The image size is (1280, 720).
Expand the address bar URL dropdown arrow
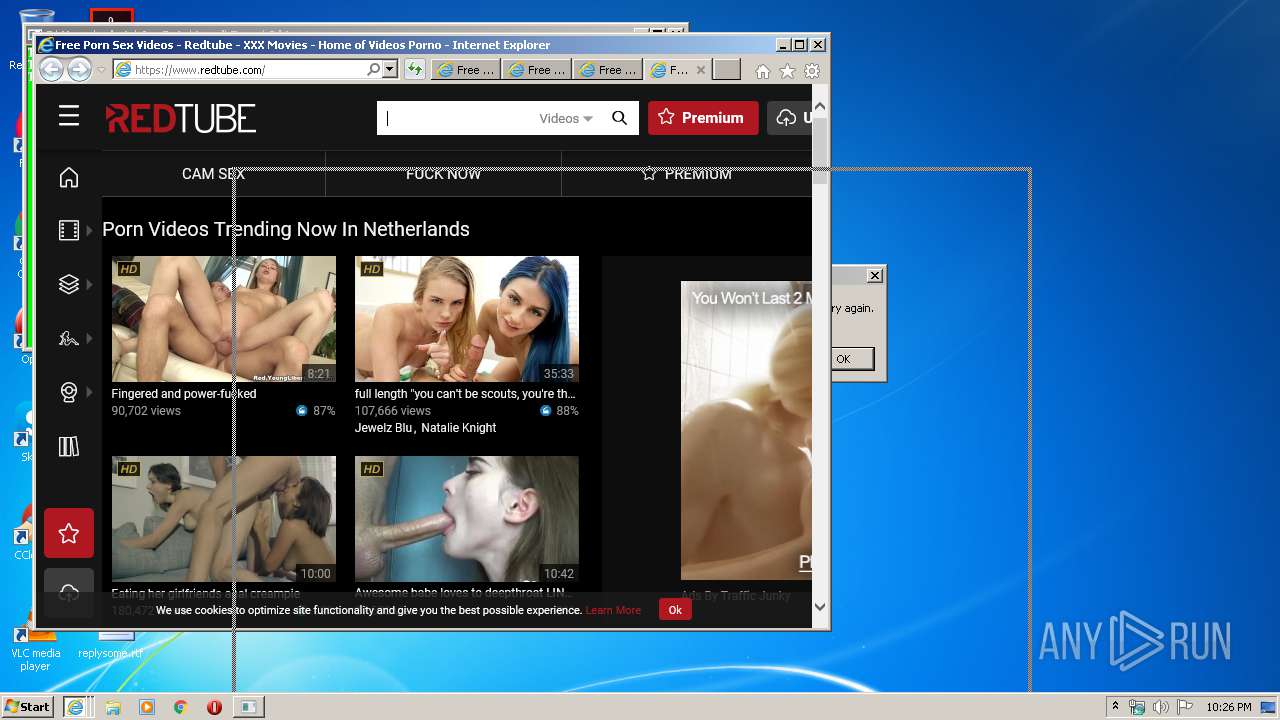(390, 69)
